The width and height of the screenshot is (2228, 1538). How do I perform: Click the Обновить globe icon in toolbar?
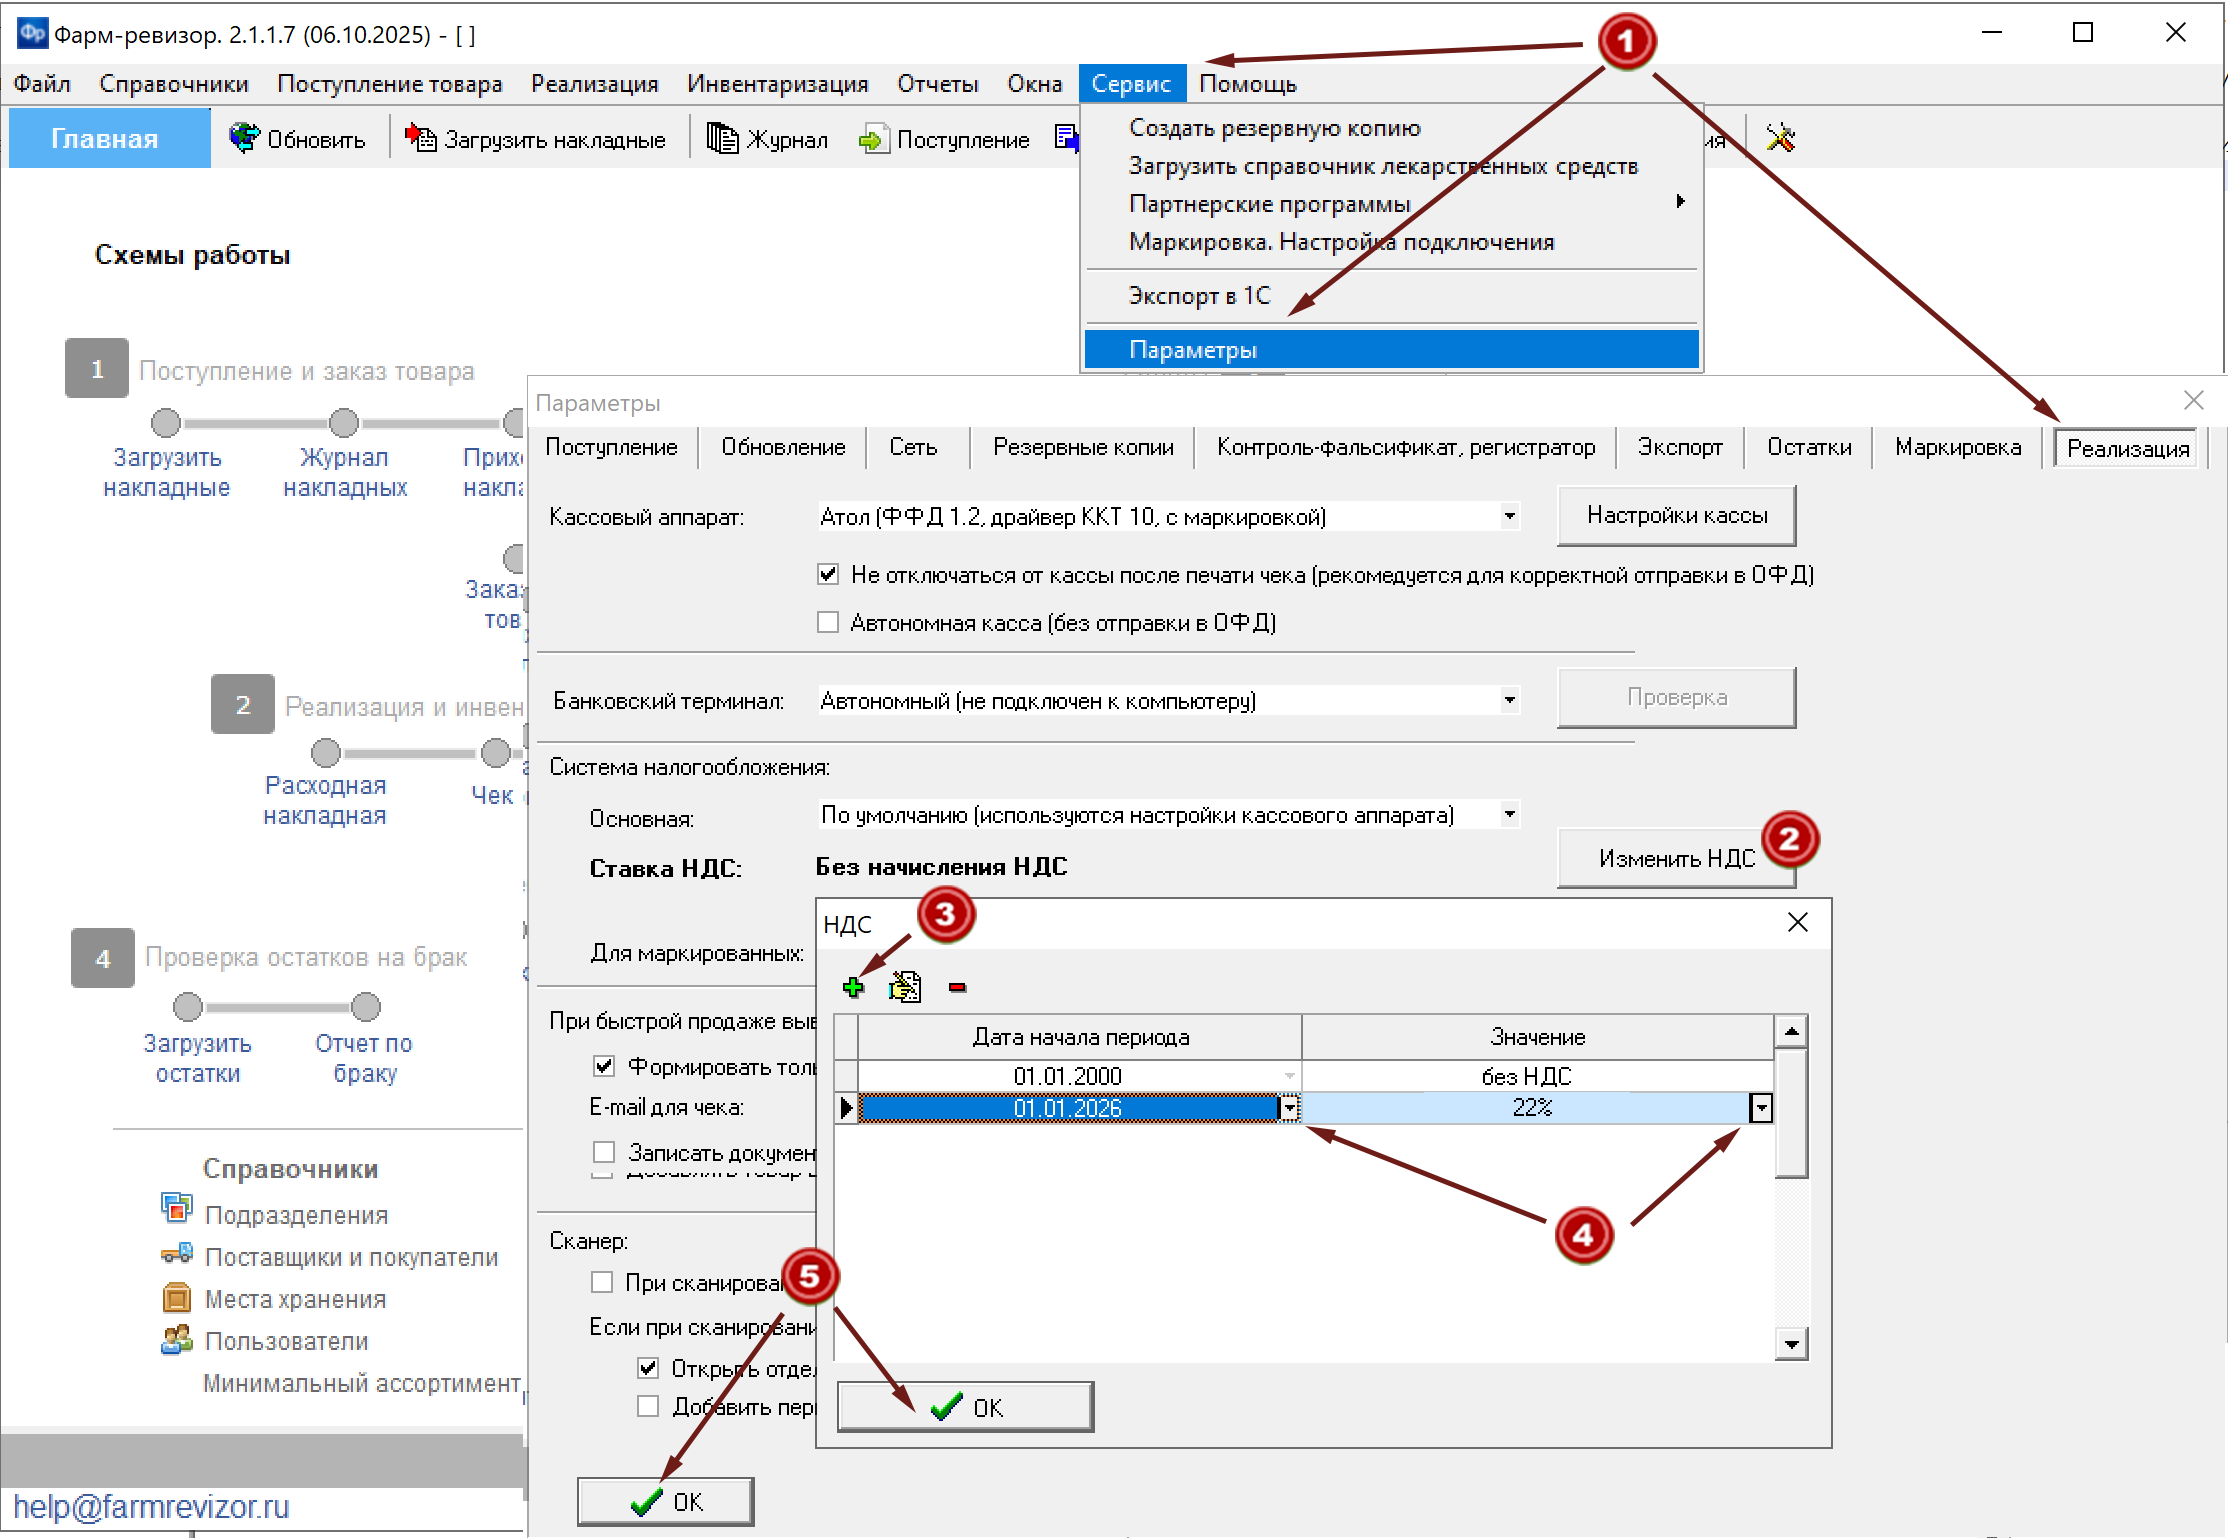[x=243, y=138]
